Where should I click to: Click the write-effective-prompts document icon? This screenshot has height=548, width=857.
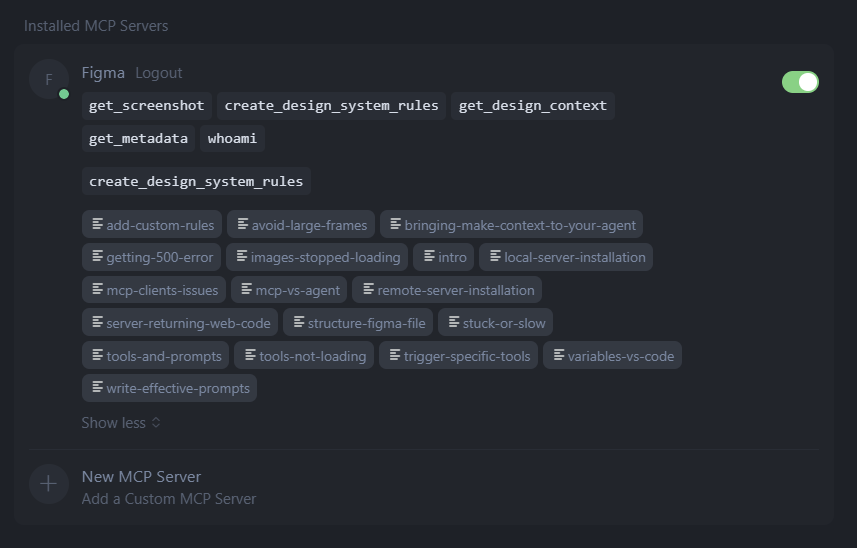click(97, 387)
